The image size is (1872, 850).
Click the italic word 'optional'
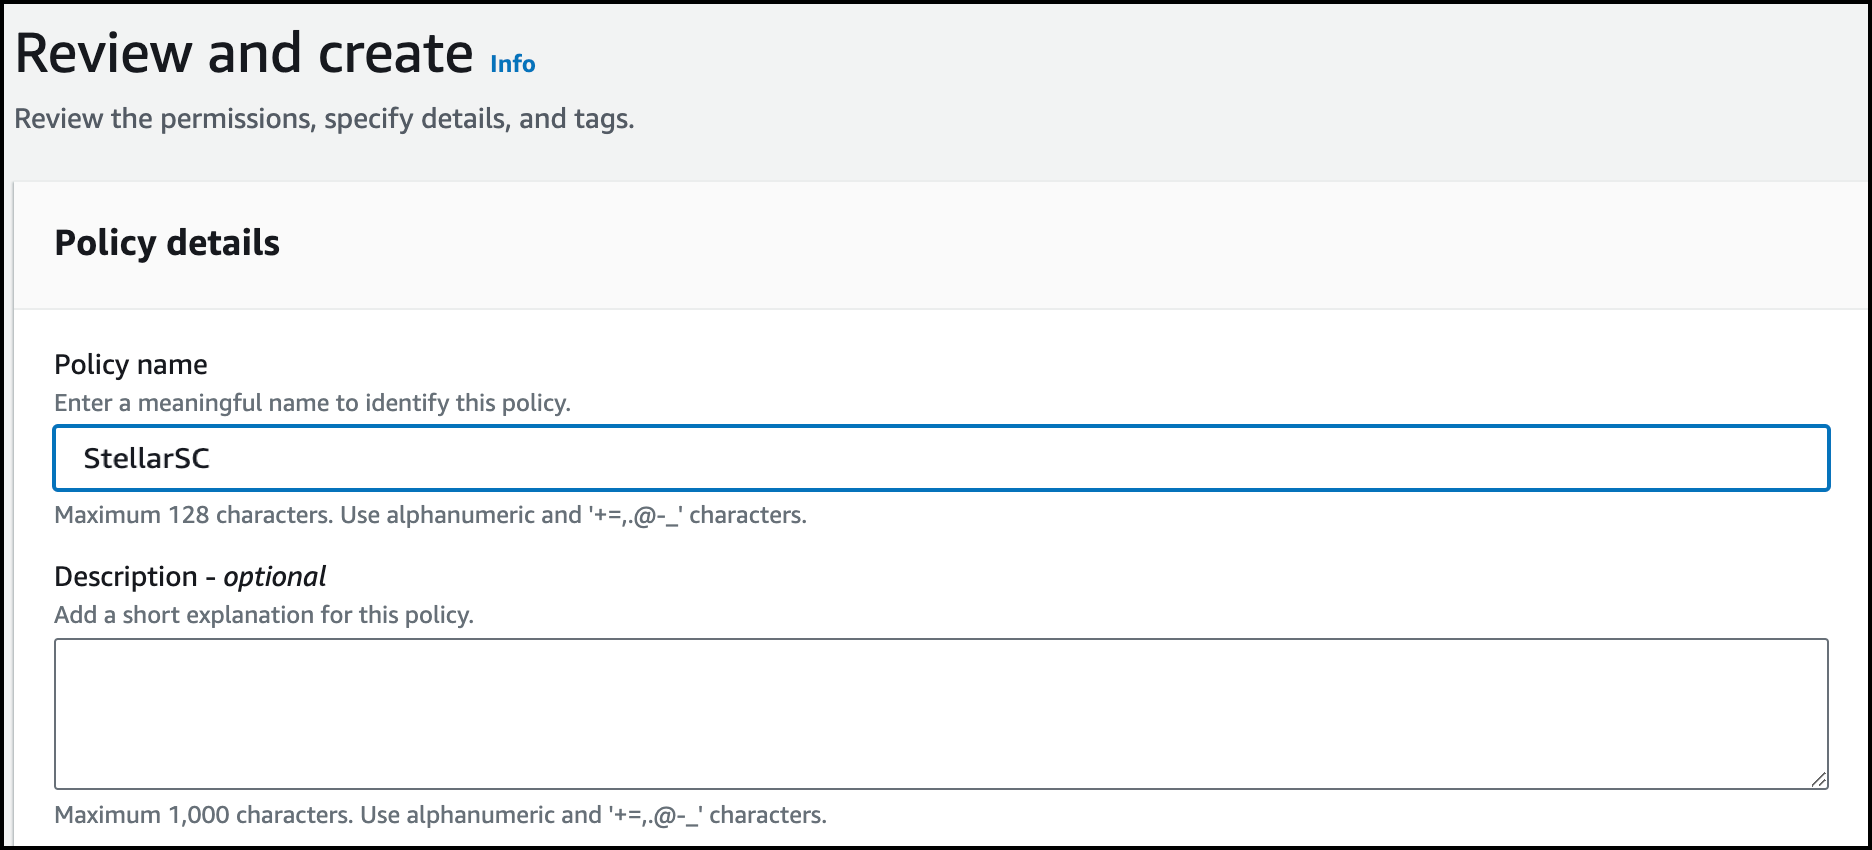(x=275, y=577)
